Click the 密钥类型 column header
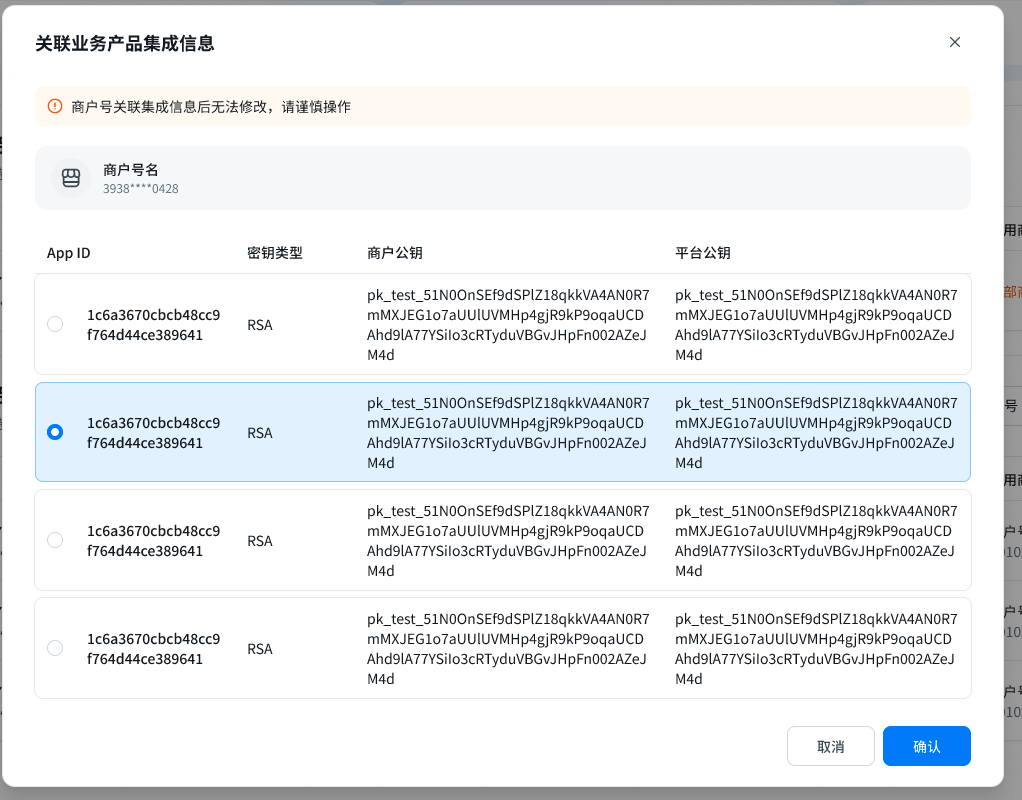This screenshot has height=800, width=1022. 275,253
